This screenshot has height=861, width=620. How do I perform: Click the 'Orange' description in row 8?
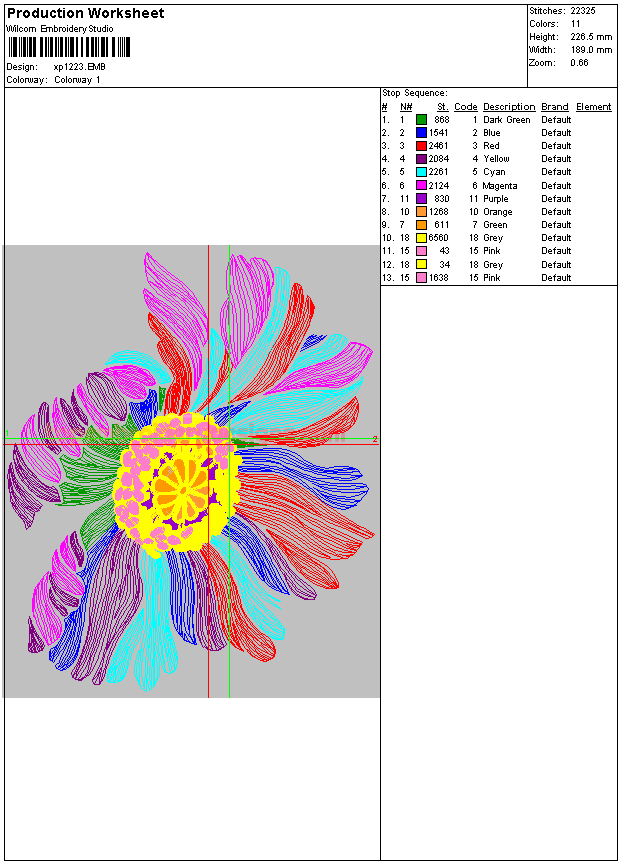point(498,212)
